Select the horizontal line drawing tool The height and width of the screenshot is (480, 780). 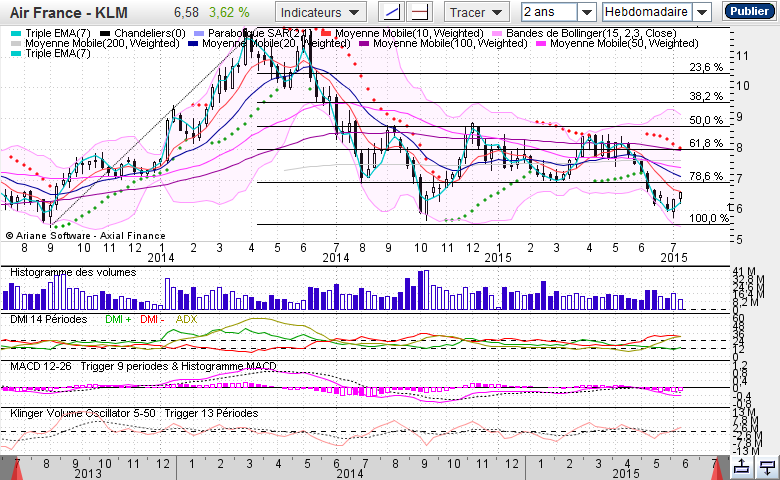420,12
